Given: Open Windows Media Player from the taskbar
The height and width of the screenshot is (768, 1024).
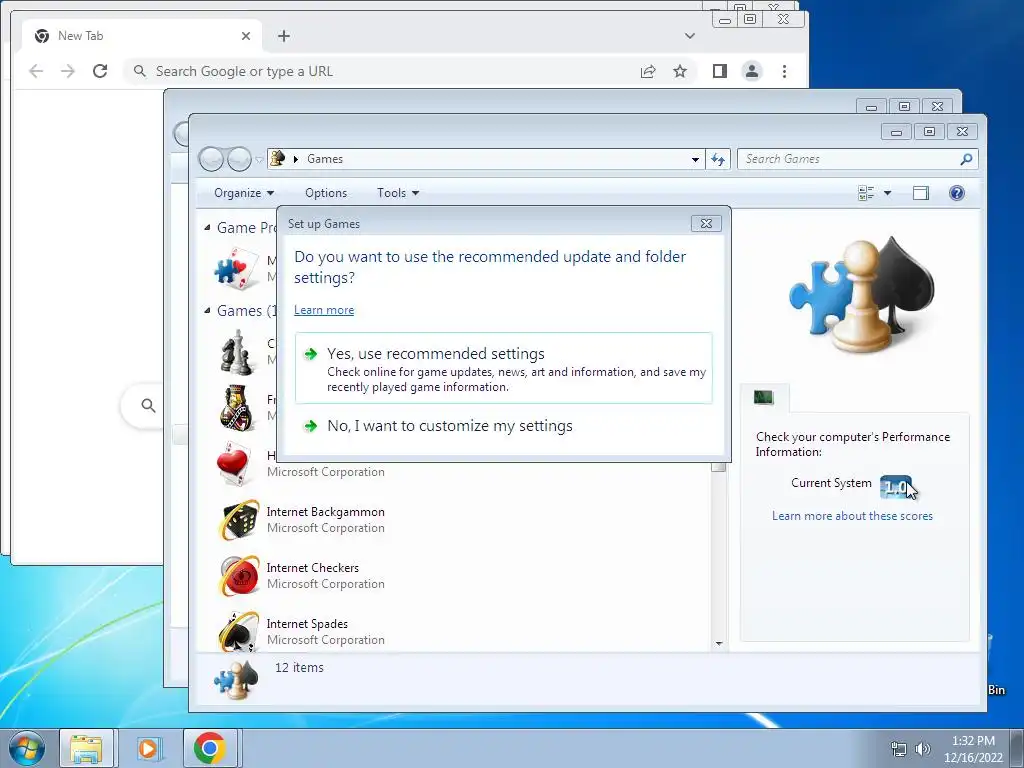Looking at the screenshot, I should (x=148, y=748).
